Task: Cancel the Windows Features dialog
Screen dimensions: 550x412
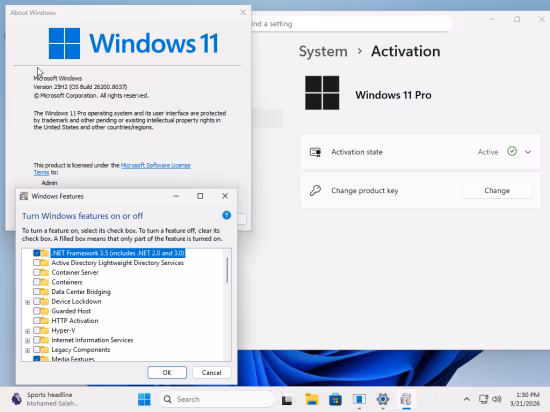Action: (x=212, y=372)
